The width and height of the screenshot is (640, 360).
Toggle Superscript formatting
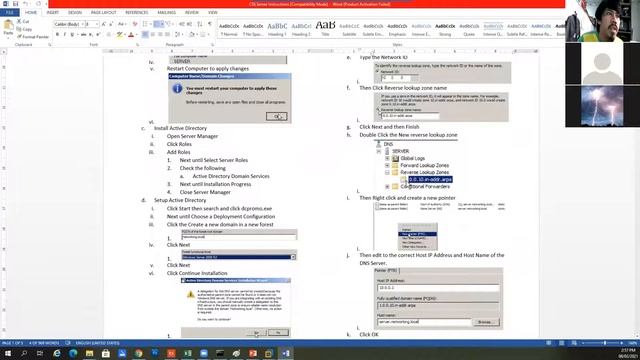pyautogui.click(x=98, y=35)
